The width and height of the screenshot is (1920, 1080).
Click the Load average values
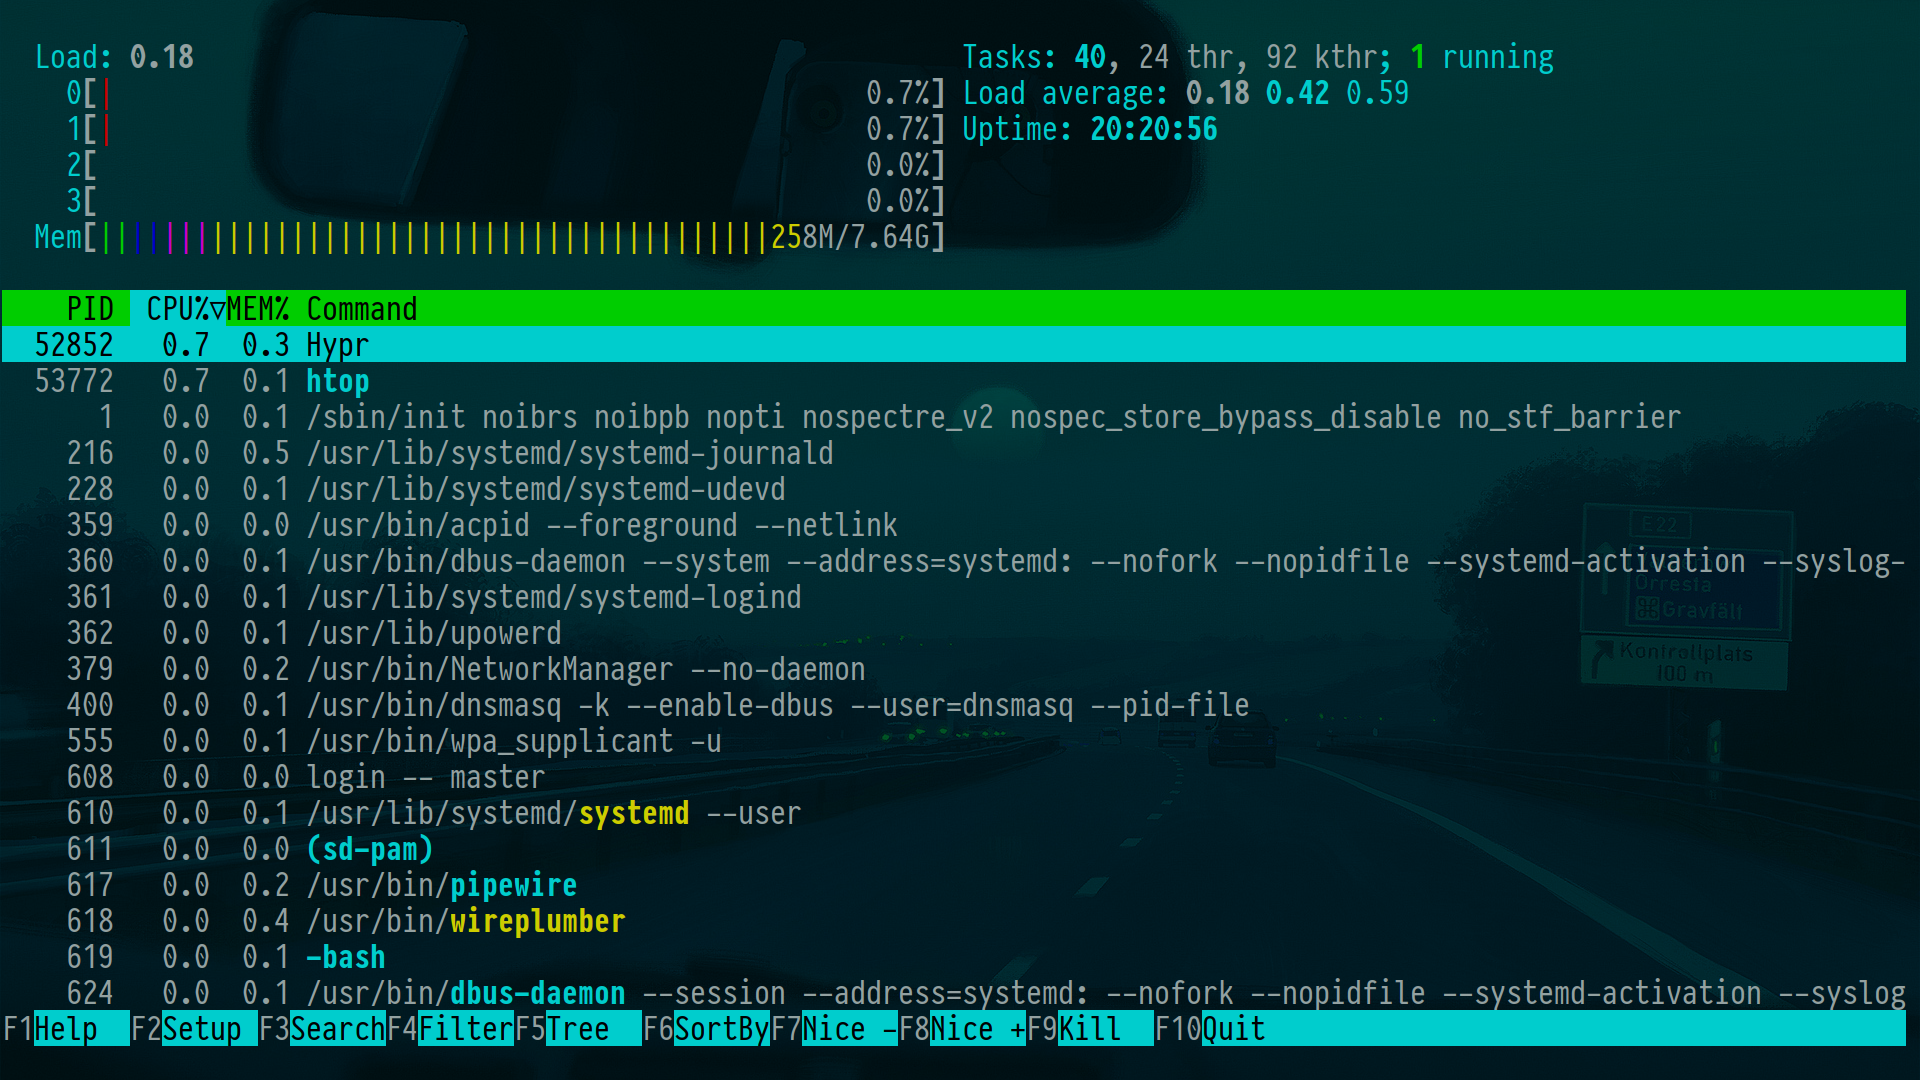pyautogui.click(x=1298, y=92)
